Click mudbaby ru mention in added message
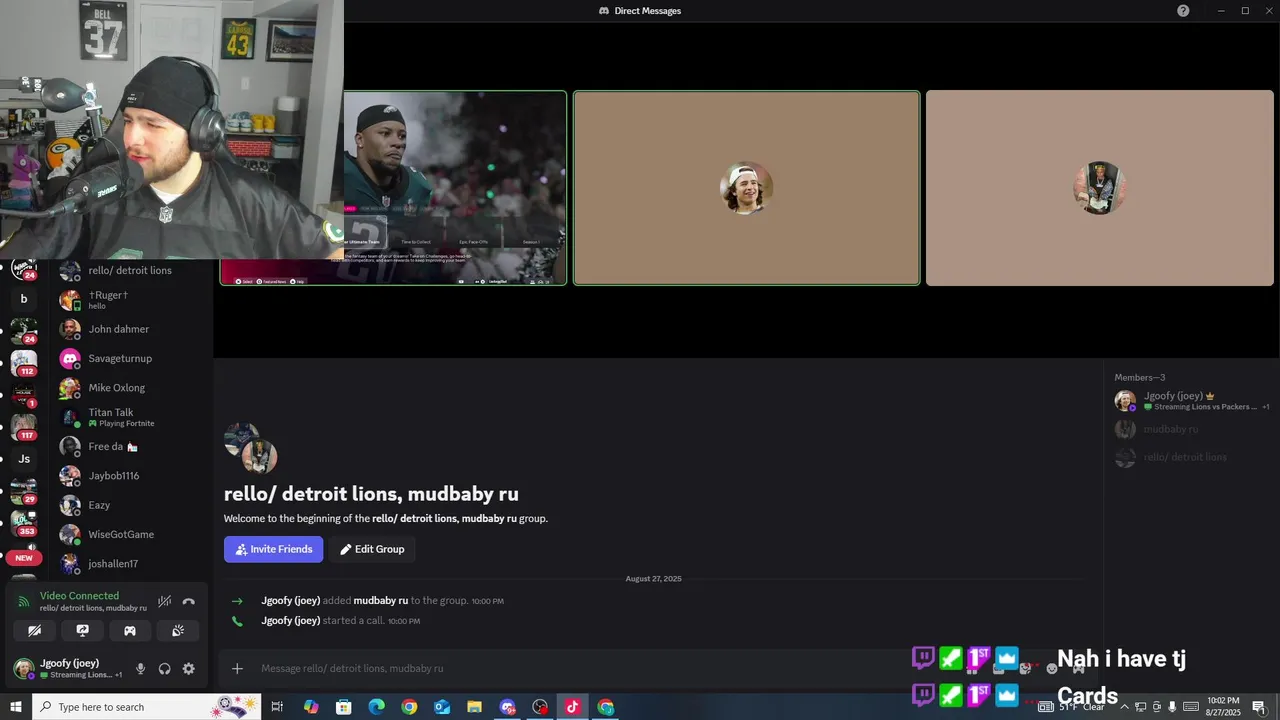 pyautogui.click(x=381, y=601)
